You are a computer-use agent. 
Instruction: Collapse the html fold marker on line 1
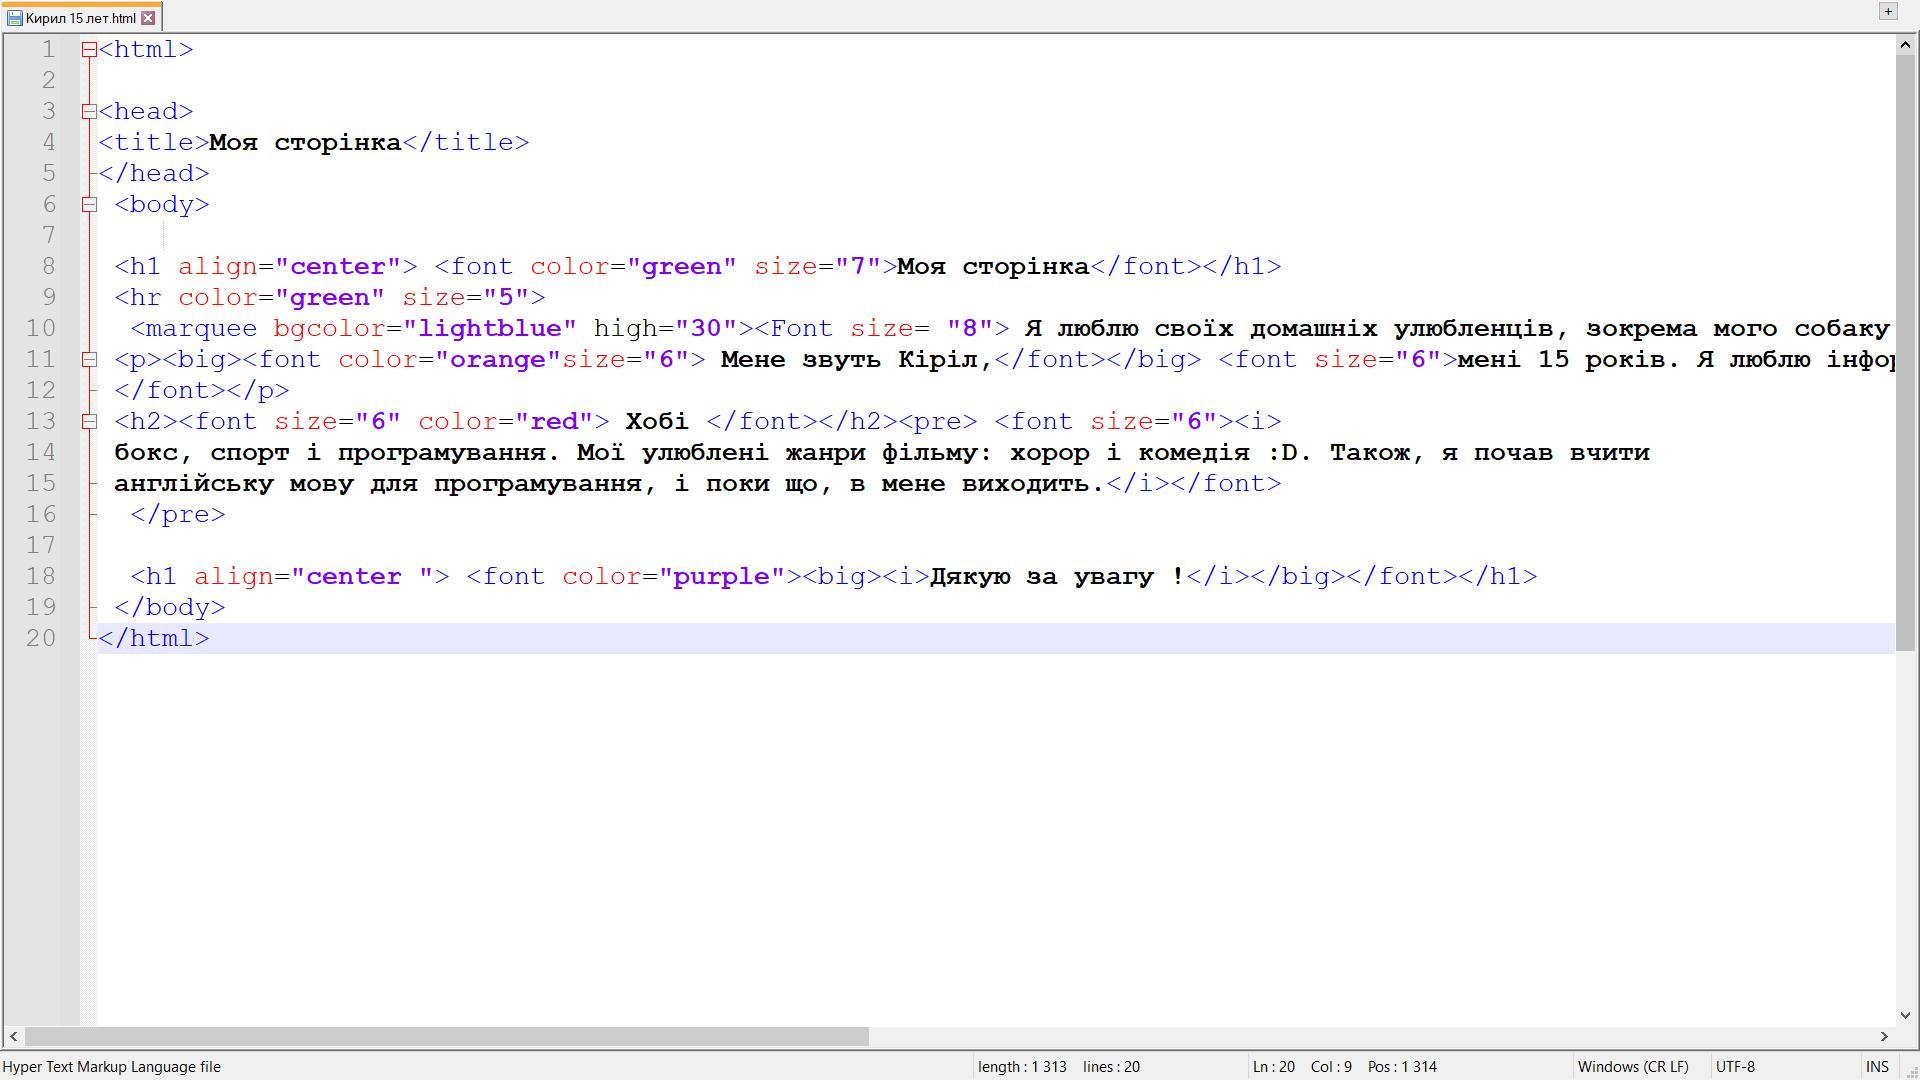89,49
